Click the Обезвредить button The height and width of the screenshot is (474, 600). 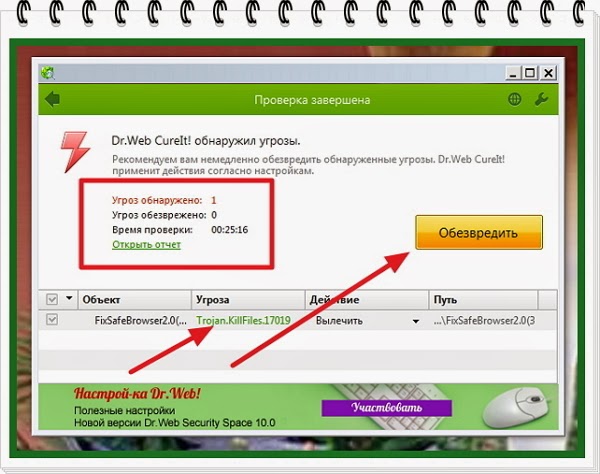click(x=479, y=232)
